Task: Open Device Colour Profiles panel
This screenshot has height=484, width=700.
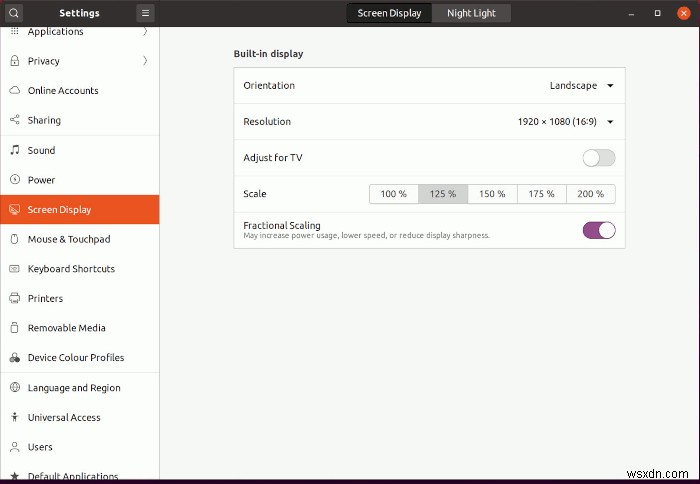Action: [x=79, y=358]
